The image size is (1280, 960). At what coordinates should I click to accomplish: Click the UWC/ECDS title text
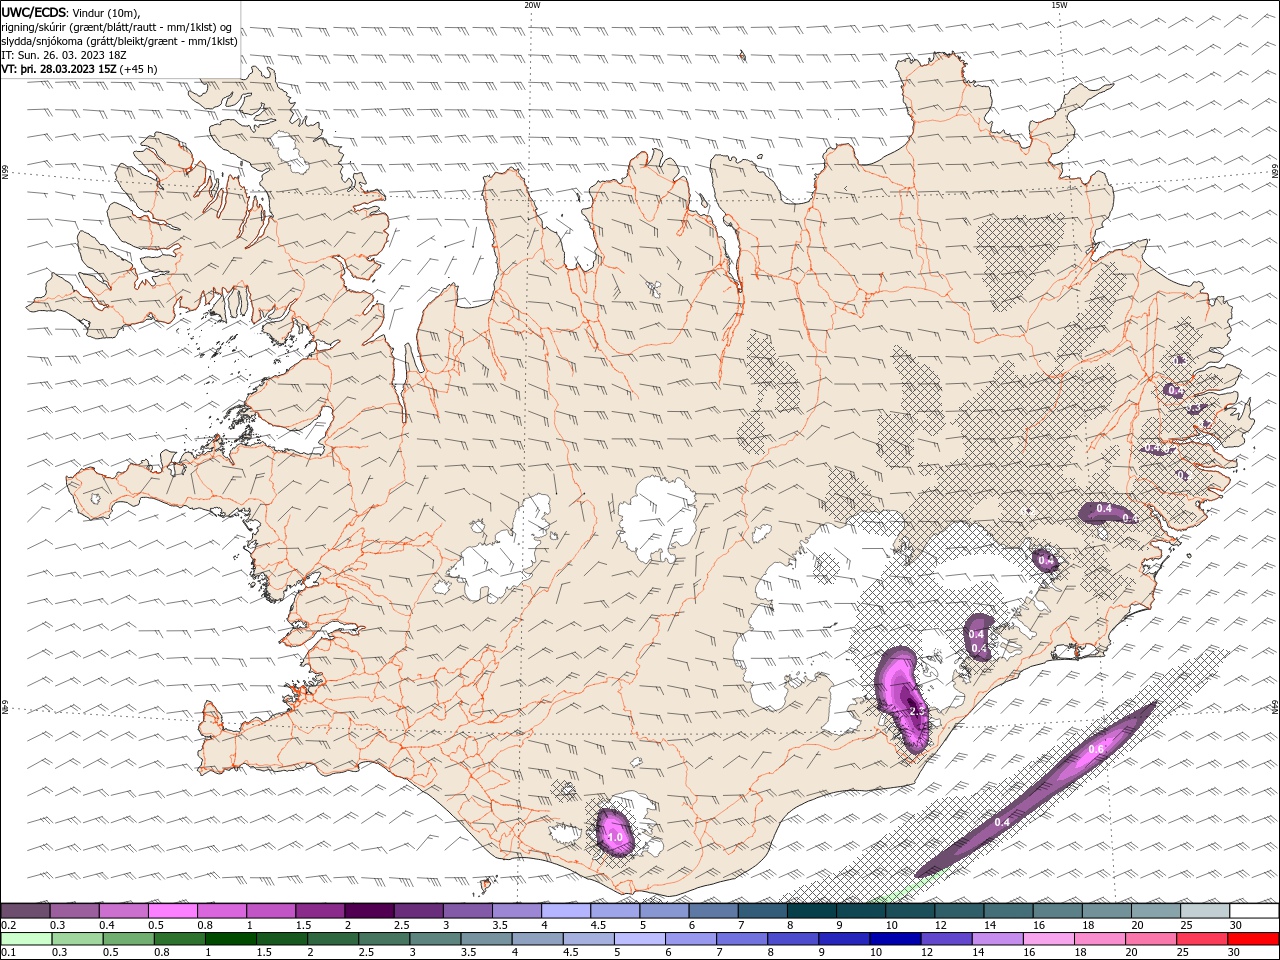(x=37, y=12)
